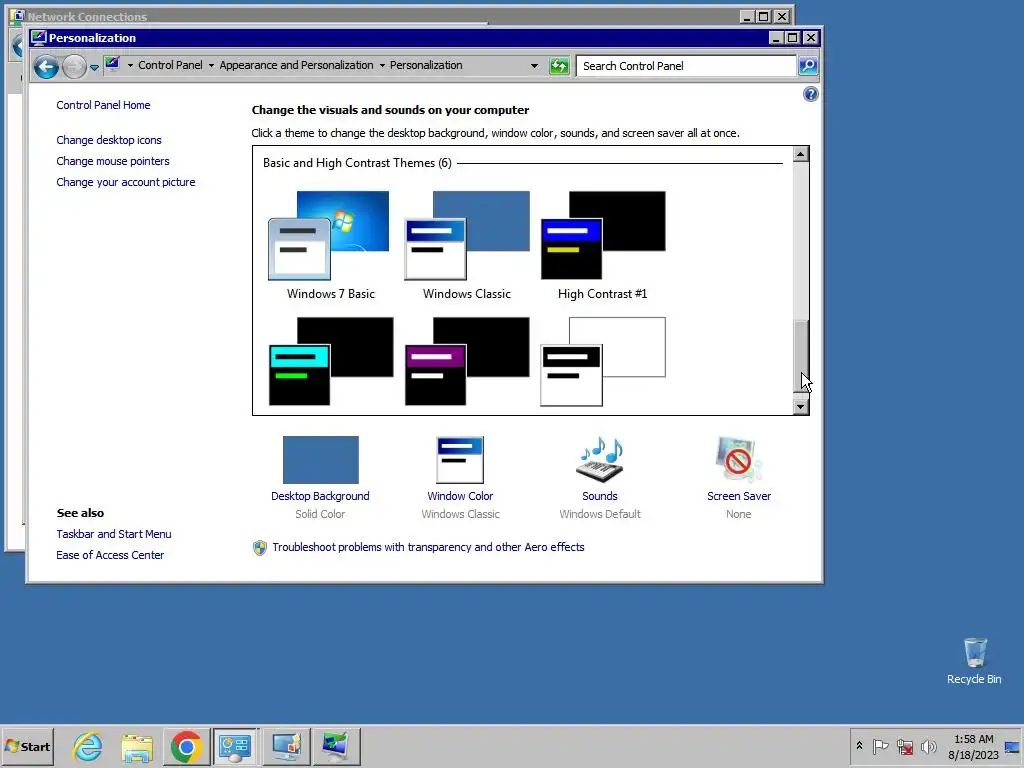Click the taskbar clock showing 1:58 AM
The height and width of the screenshot is (768, 1024).
[x=973, y=746]
